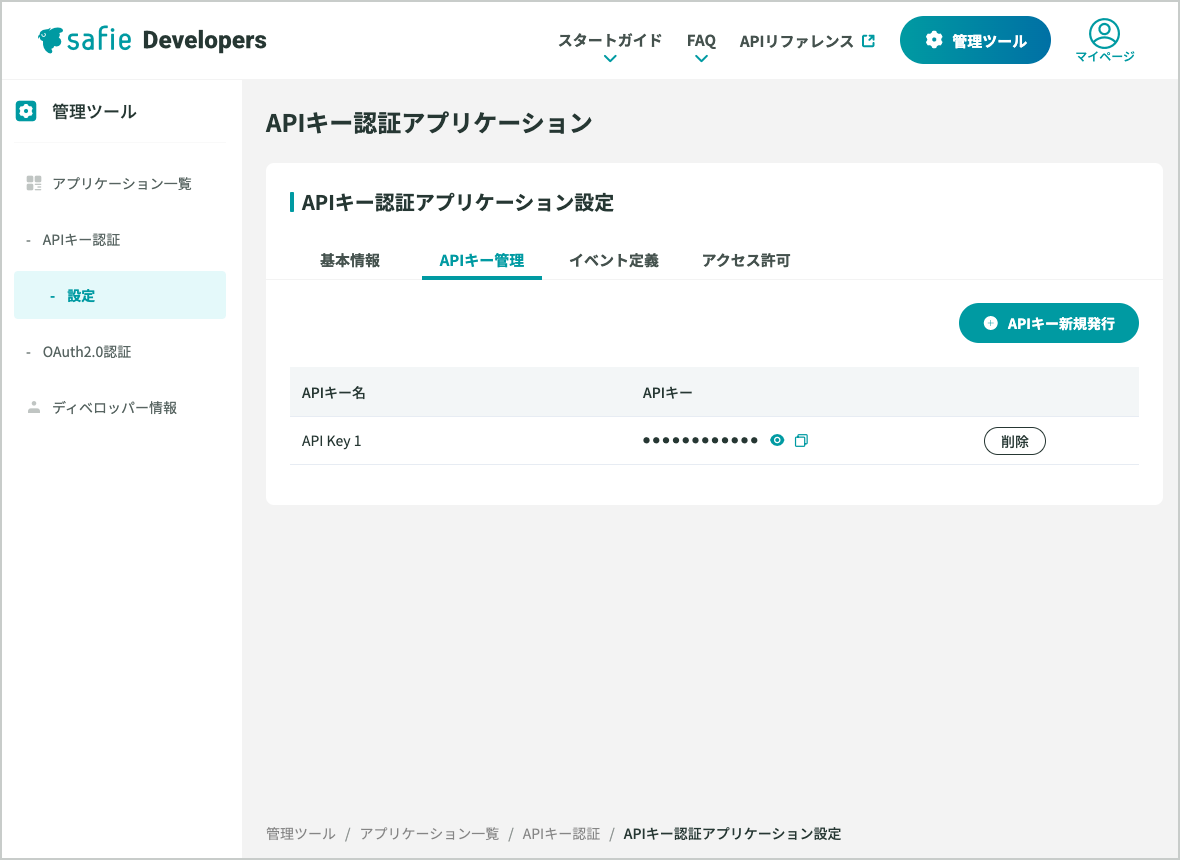Click the person icon next to ディベロッパー情報
This screenshot has height=860, width=1180.
point(34,407)
